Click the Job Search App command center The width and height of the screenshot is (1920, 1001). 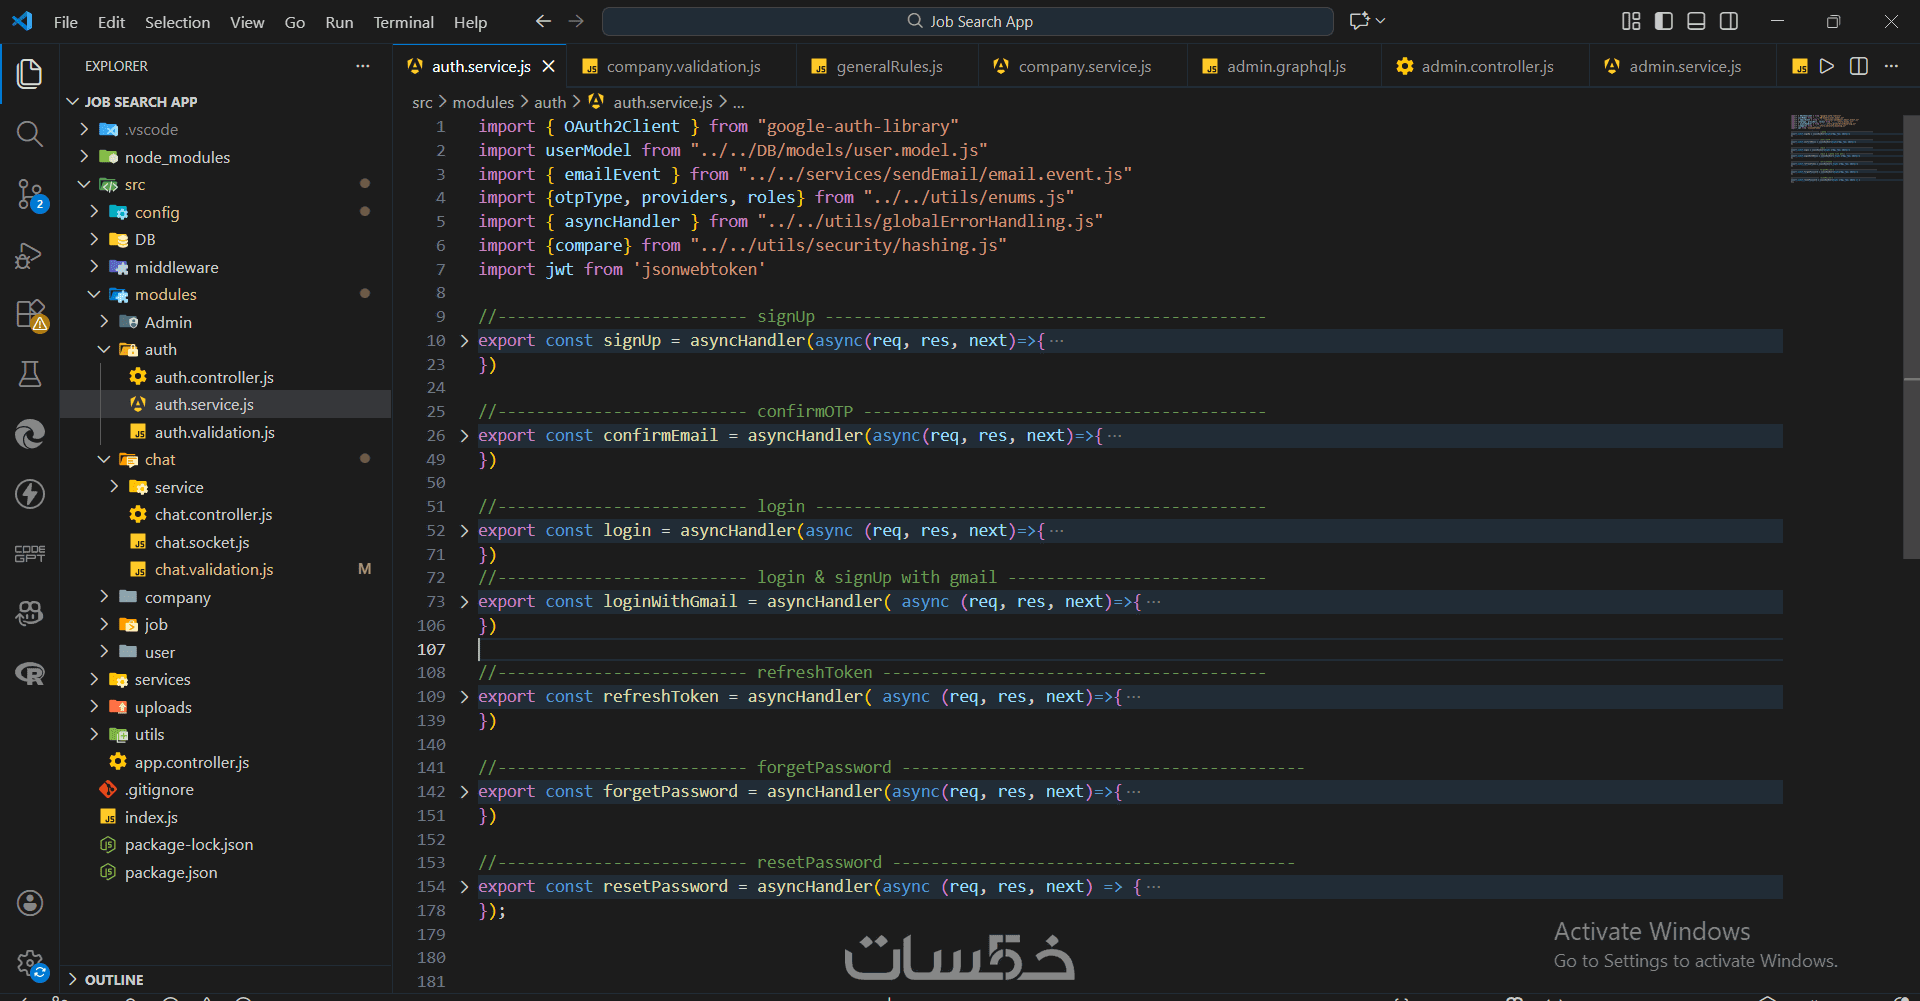(968, 21)
